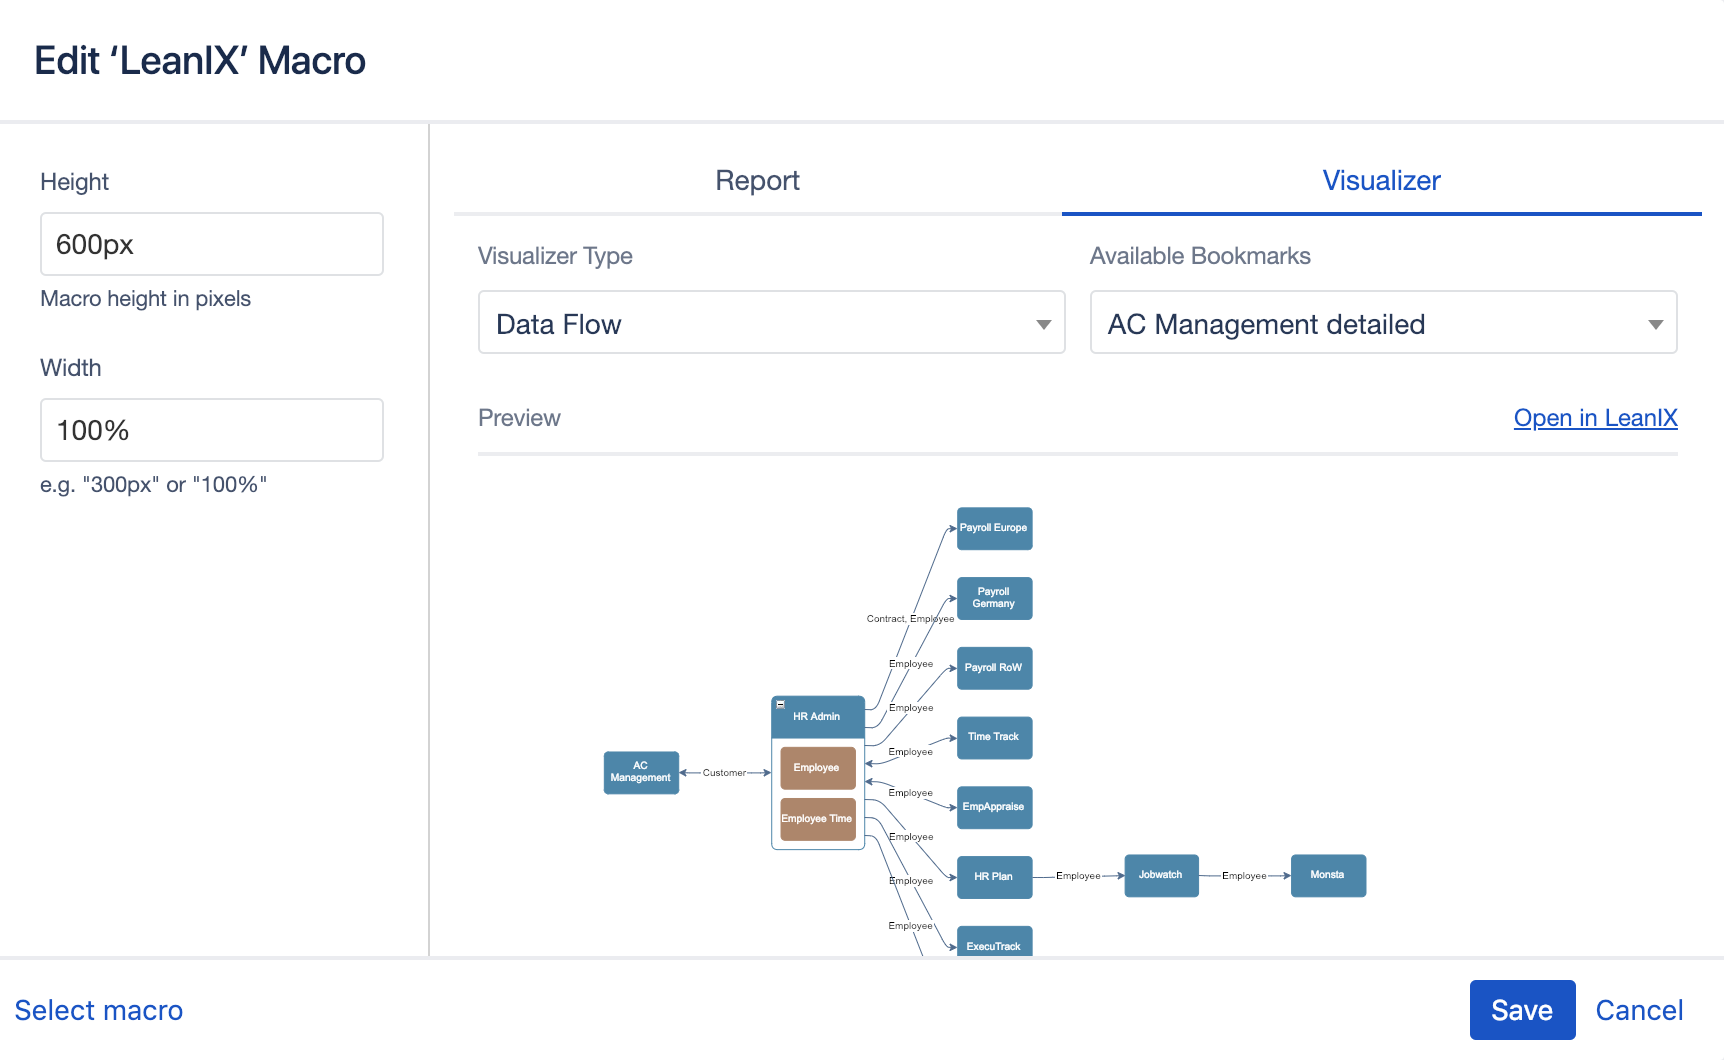Click the Preview section label
Viewport: 1724px width, 1060px height.
click(519, 418)
